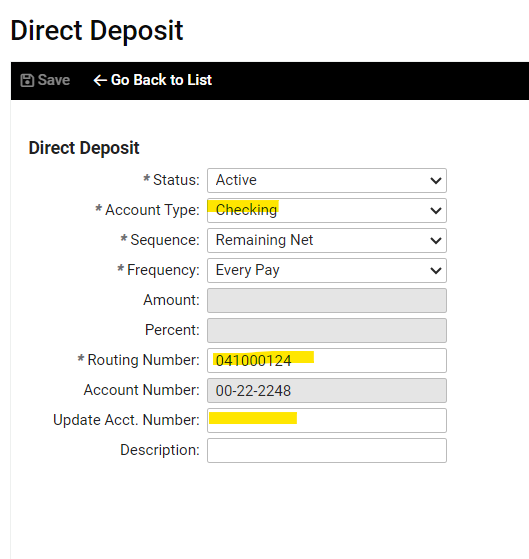
Task: Click the disabled Percent field
Action: point(327,330)
